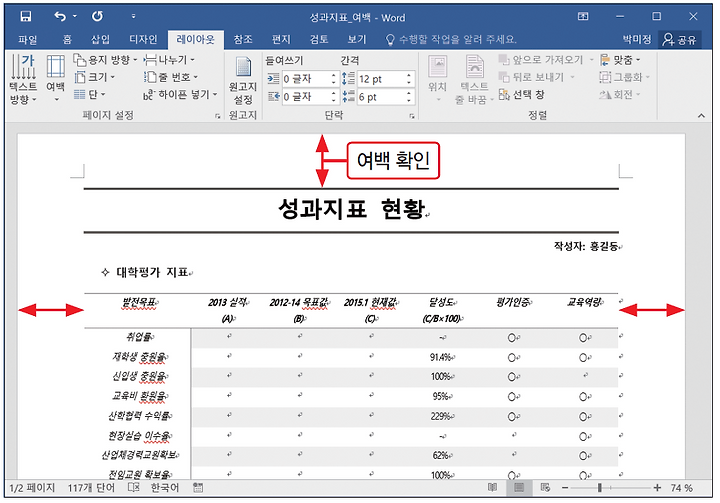Open the 단락 paragraph dialog launcher
This screenshot has height=503, width=720.
(412, 117)
